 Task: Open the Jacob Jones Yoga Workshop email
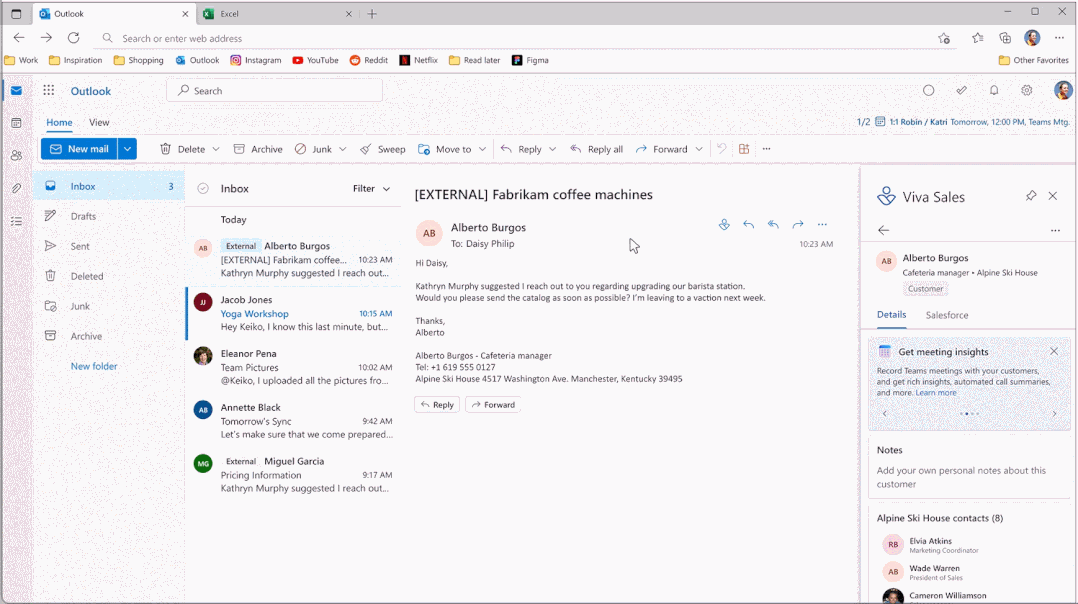pos(294,313)
